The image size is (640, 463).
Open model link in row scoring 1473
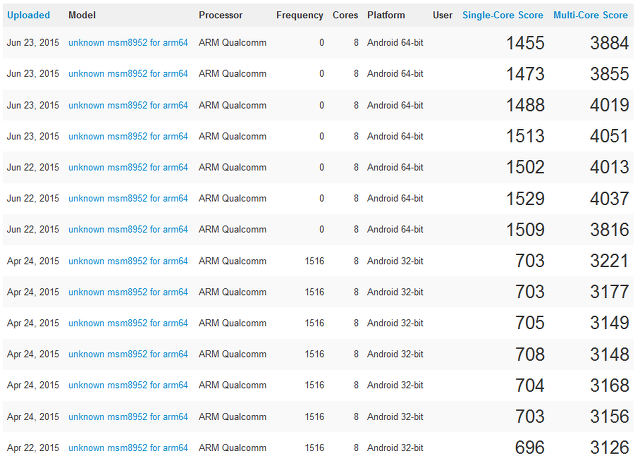[x=128, y=74]
